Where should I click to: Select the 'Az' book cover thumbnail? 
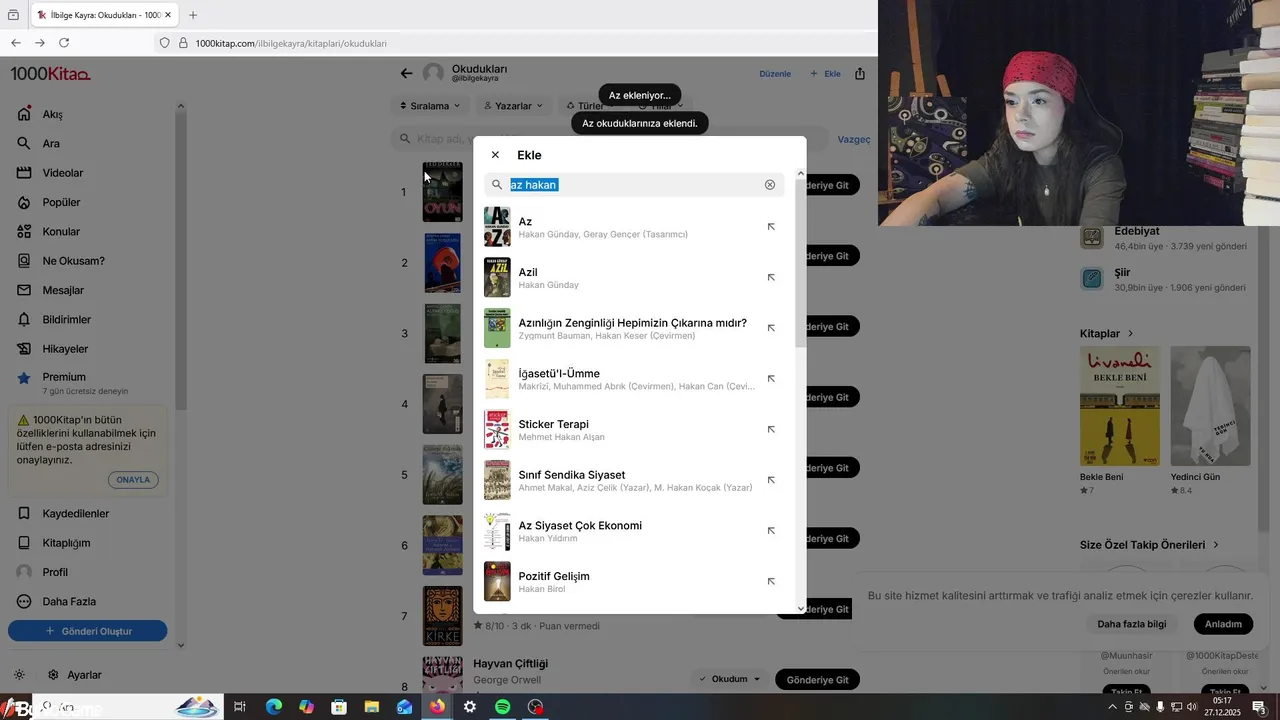pyautogui.click(x=497, y=227)
